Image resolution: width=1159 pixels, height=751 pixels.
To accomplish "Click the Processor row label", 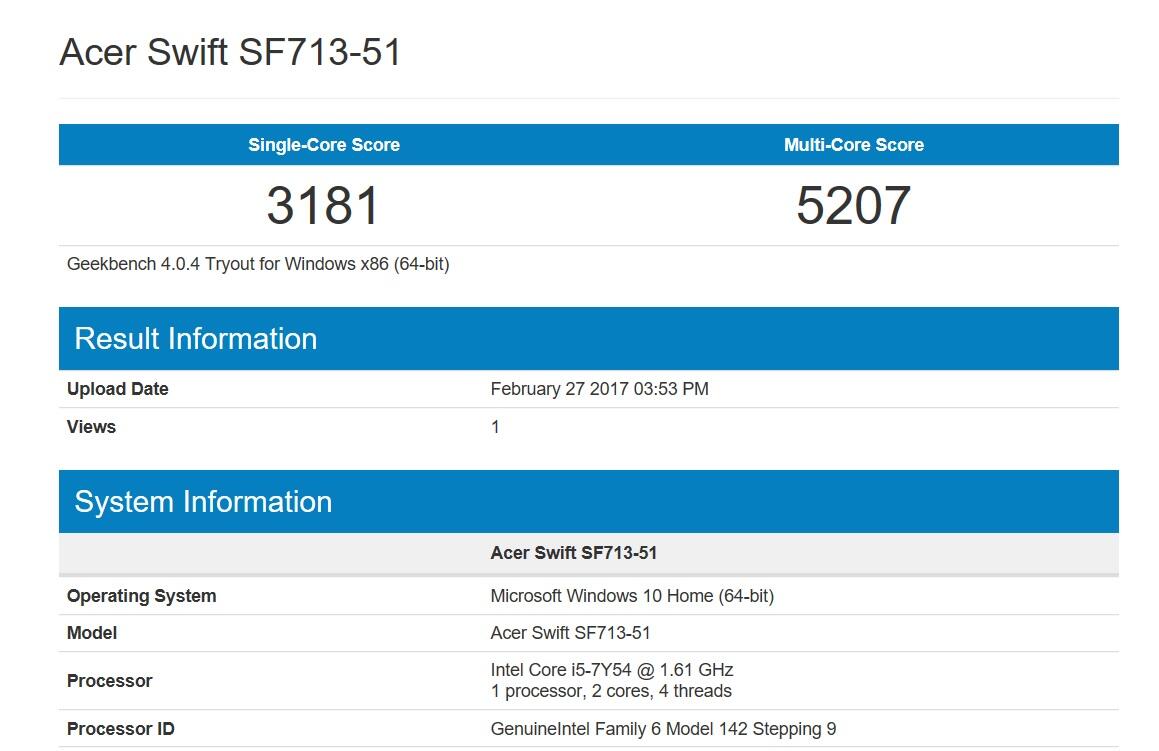I will (109, 681).
